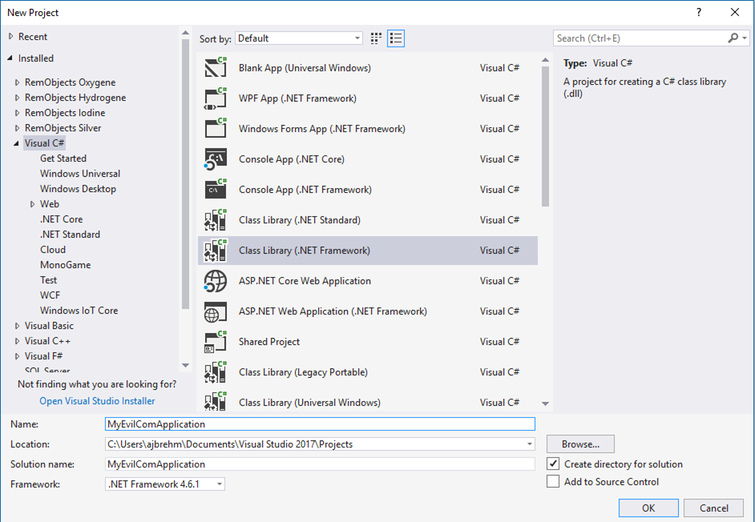Switch to medium icons list view
The width and height of the screenshot is (755, 522).
click(x=396, y=38)
